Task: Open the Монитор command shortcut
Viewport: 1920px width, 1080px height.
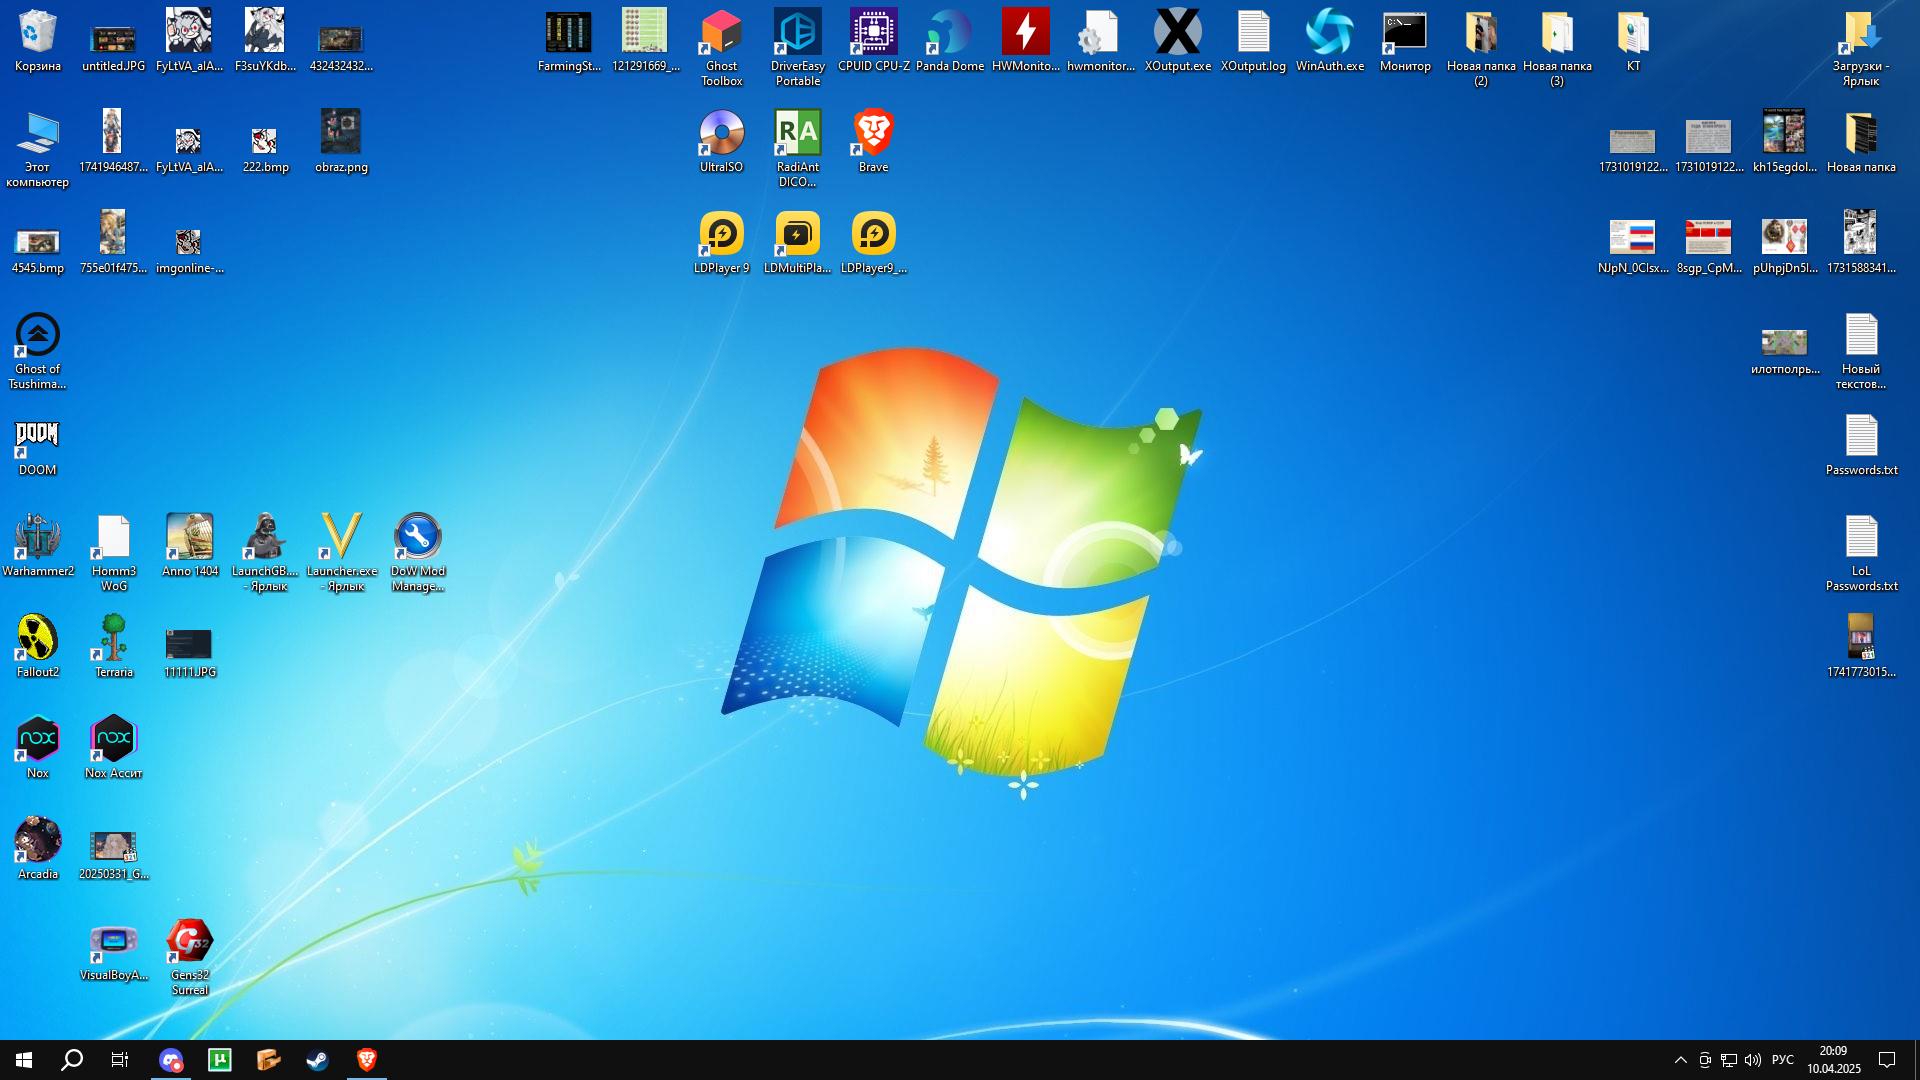Action: click(1405, 41)
